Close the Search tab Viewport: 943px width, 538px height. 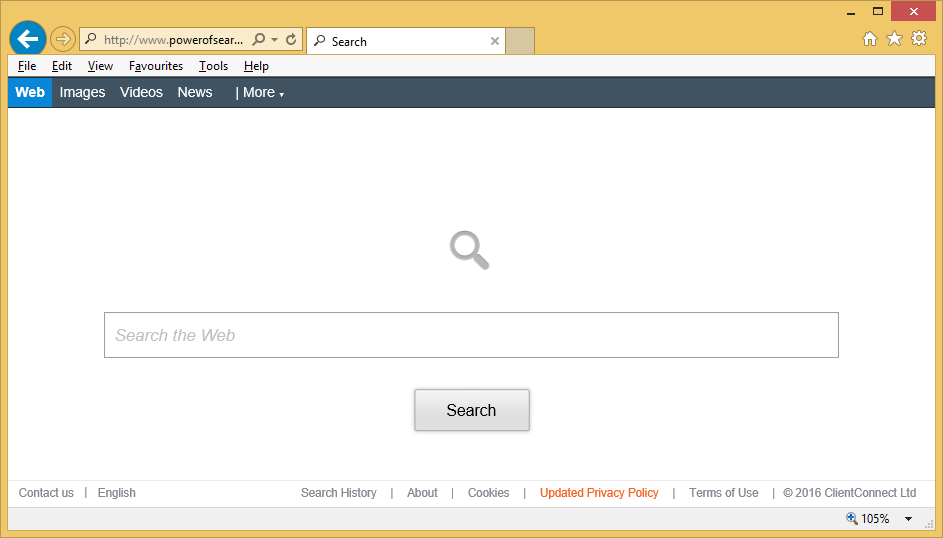pyautogui.click(x=494, y=41)
